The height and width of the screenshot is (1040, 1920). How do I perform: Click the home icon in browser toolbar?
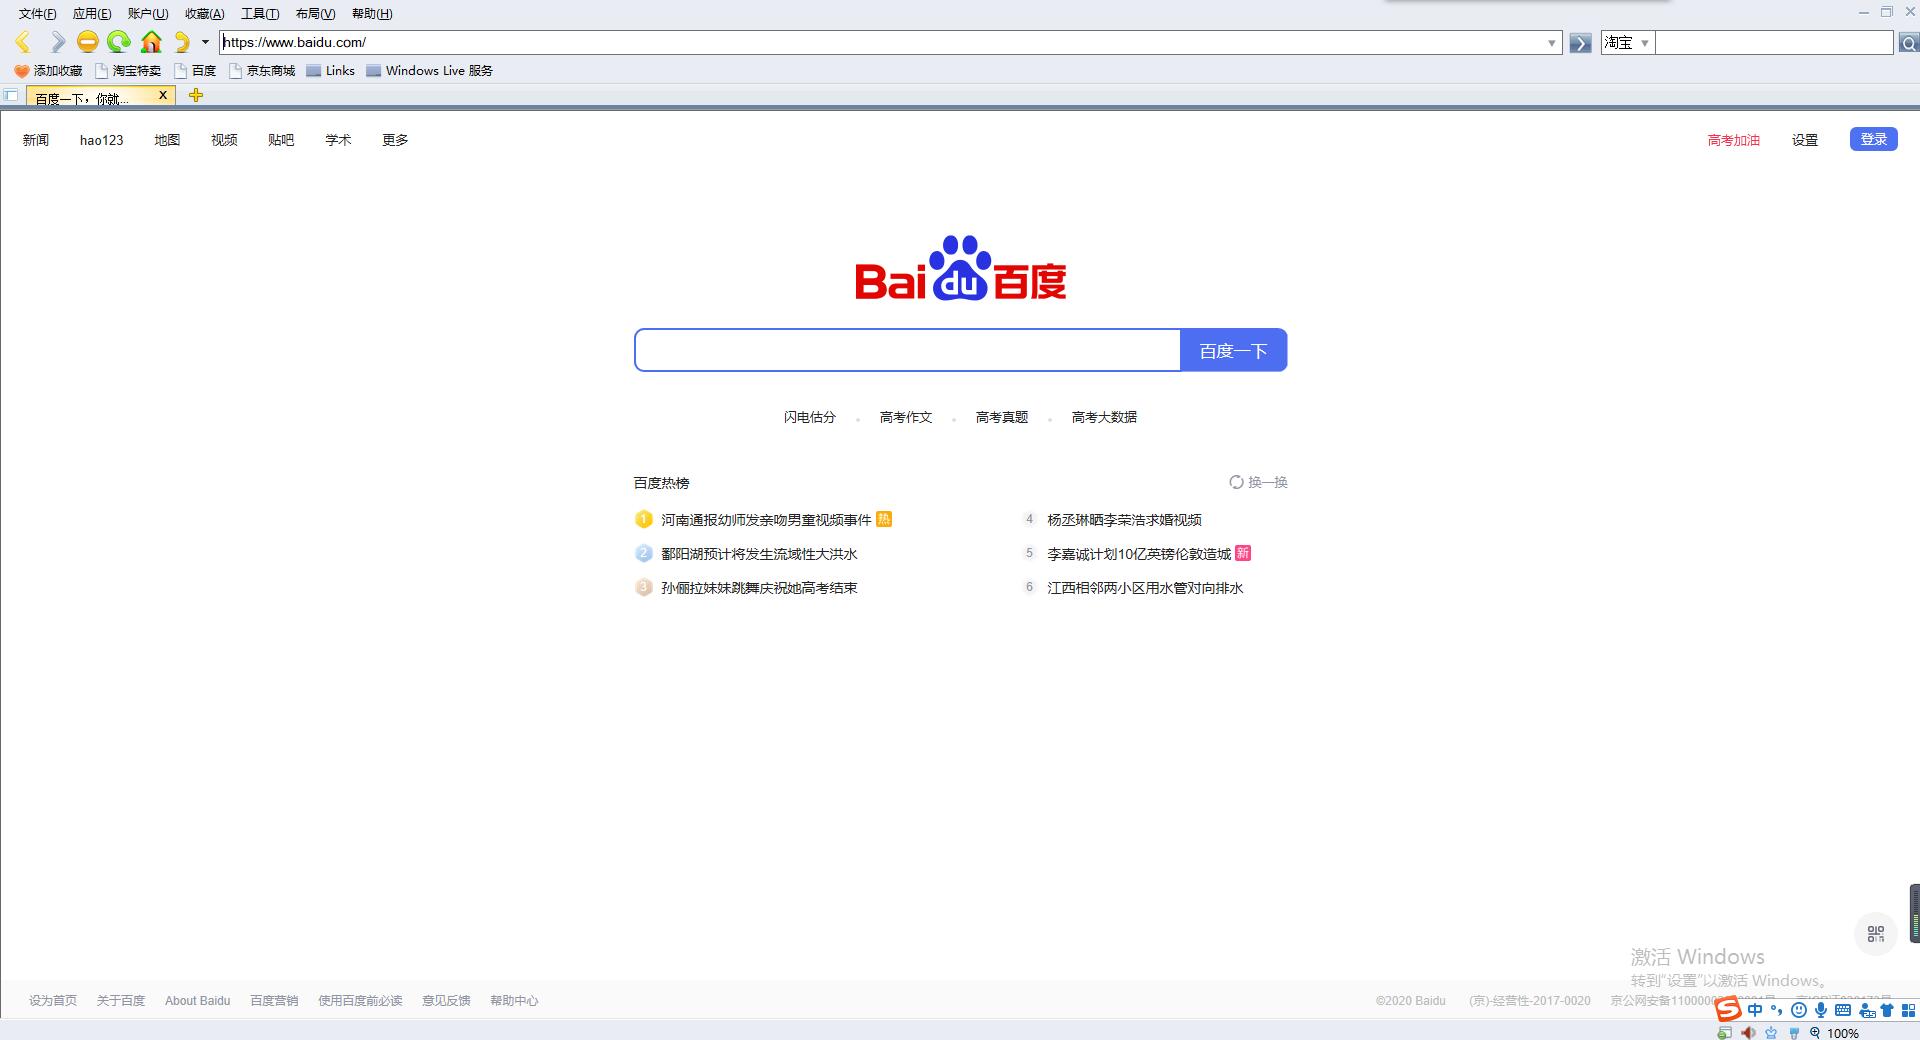(151, 42)
